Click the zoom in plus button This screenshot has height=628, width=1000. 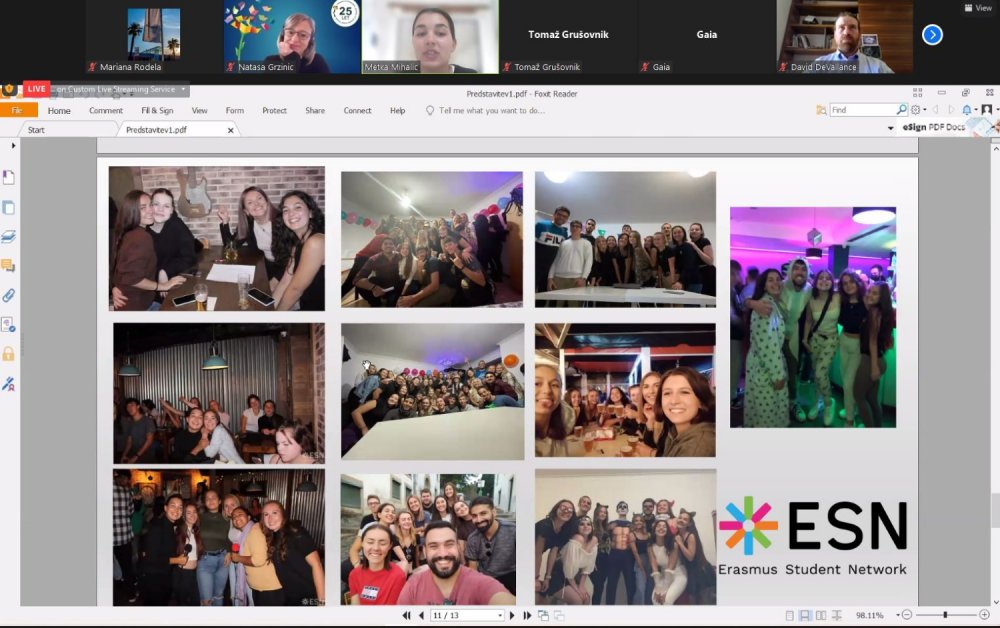coord(984,615)
